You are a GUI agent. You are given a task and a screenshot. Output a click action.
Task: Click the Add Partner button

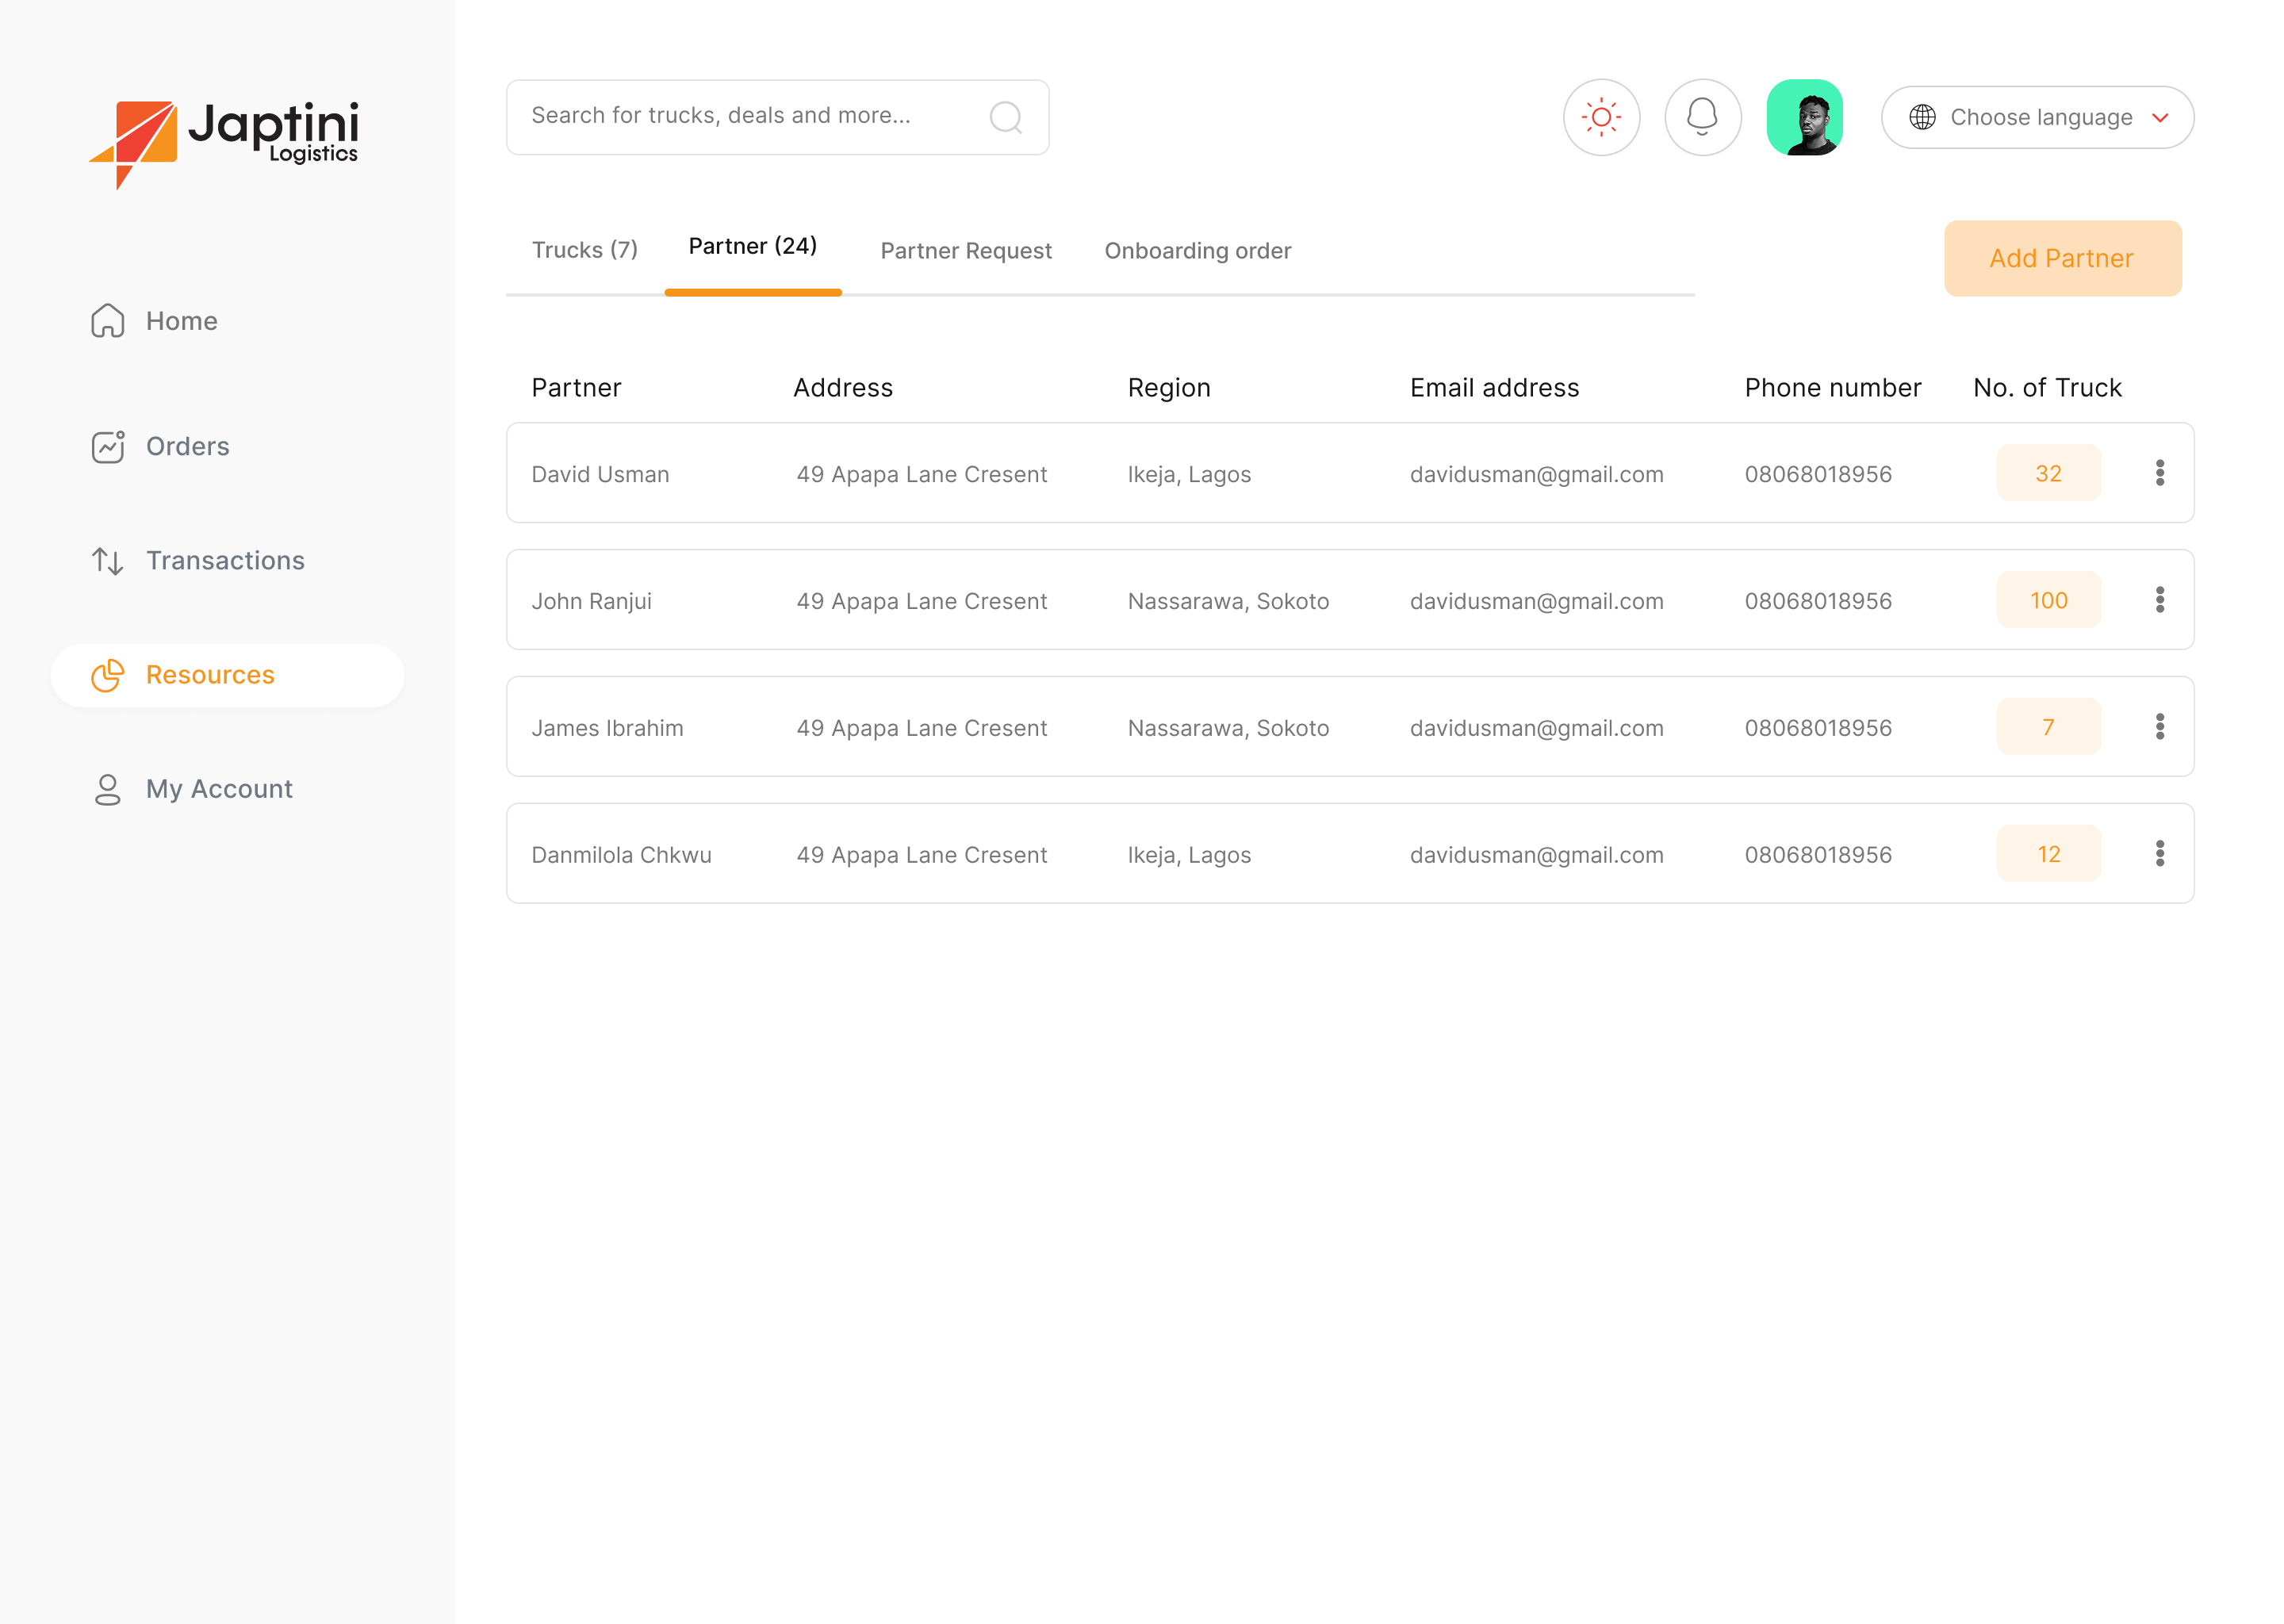pyautogui.click(x=2061, y=258)
